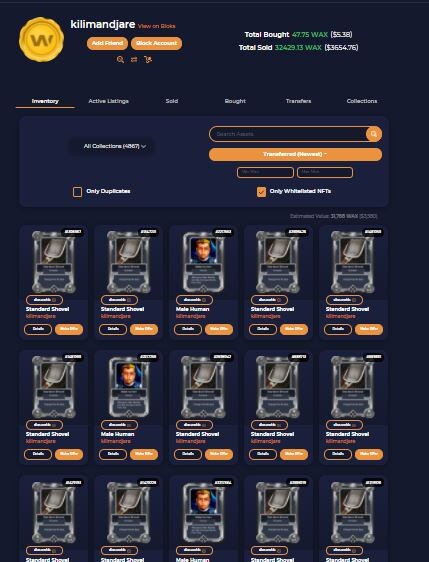The width and height of the screenshot is (429, 562).
Task: Click the Total Bought 47.75 WAX value
Action: pos(310,34)
